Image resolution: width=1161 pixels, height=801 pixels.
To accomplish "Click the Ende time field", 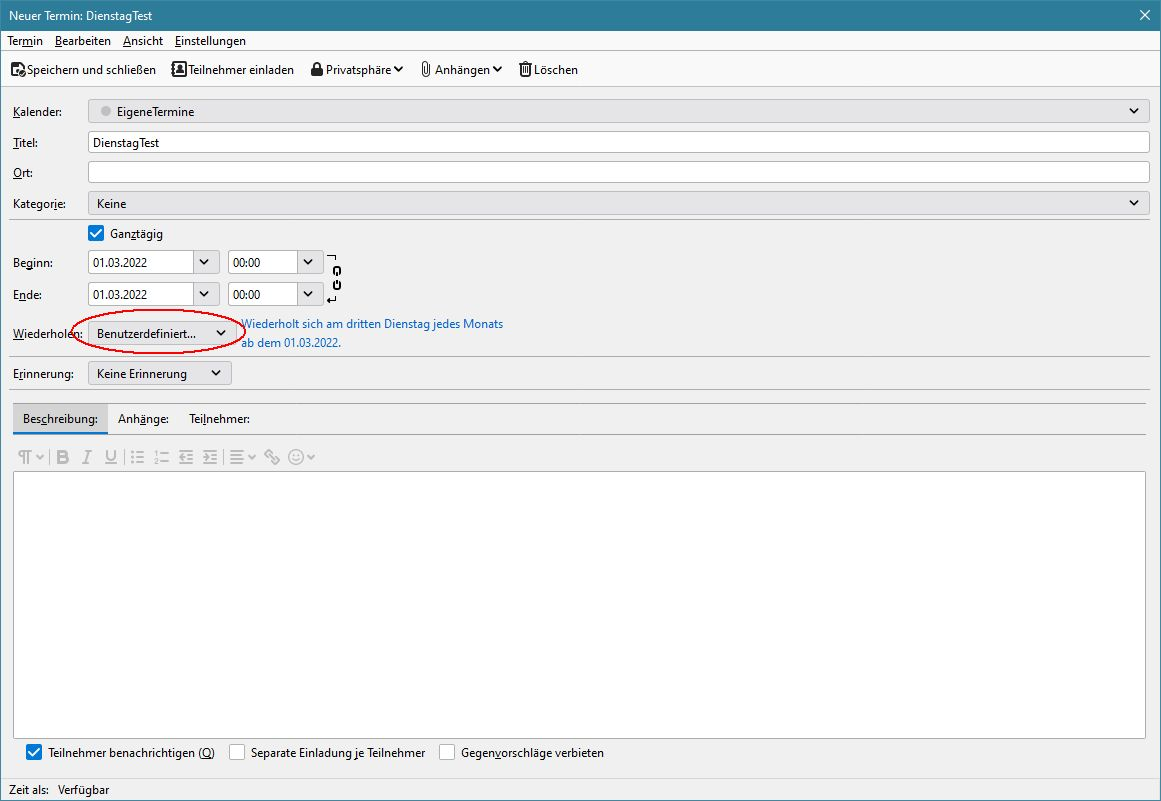I will pos(263,295).
